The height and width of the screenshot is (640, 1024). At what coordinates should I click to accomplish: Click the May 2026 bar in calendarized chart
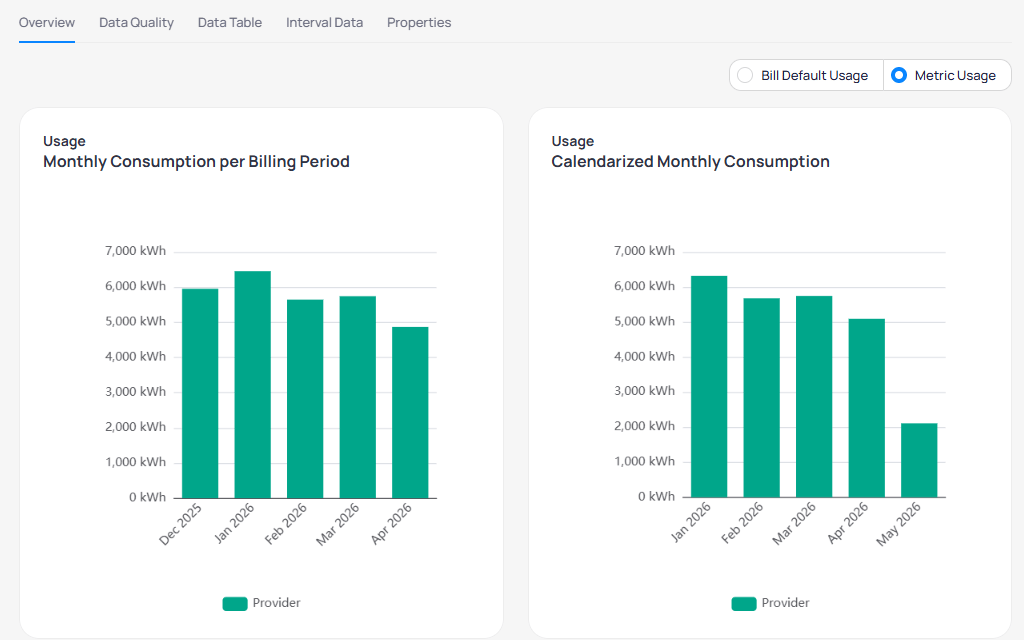click(x=919, y=460)
